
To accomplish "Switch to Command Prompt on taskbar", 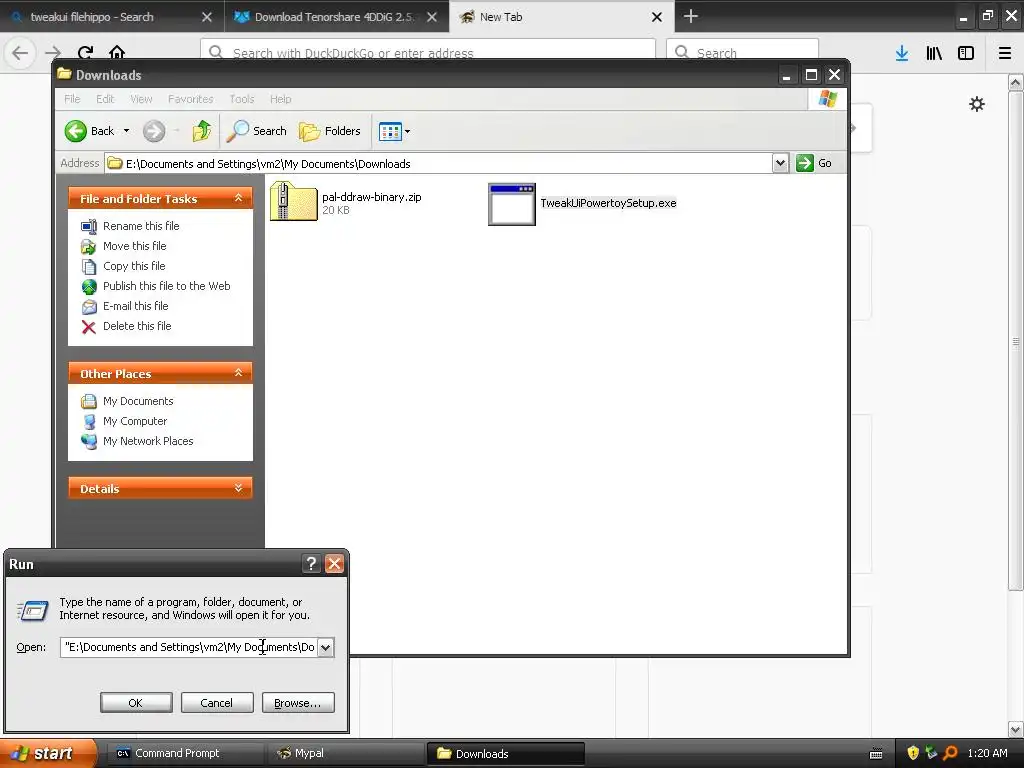I will point(184,754).
